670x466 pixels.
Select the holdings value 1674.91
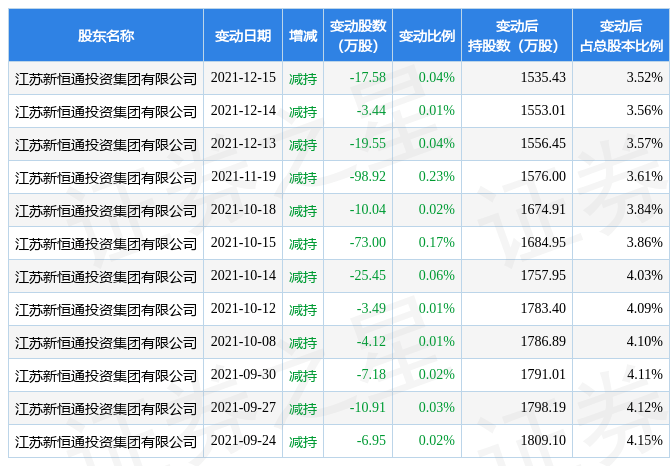click(x=543, y=209)
